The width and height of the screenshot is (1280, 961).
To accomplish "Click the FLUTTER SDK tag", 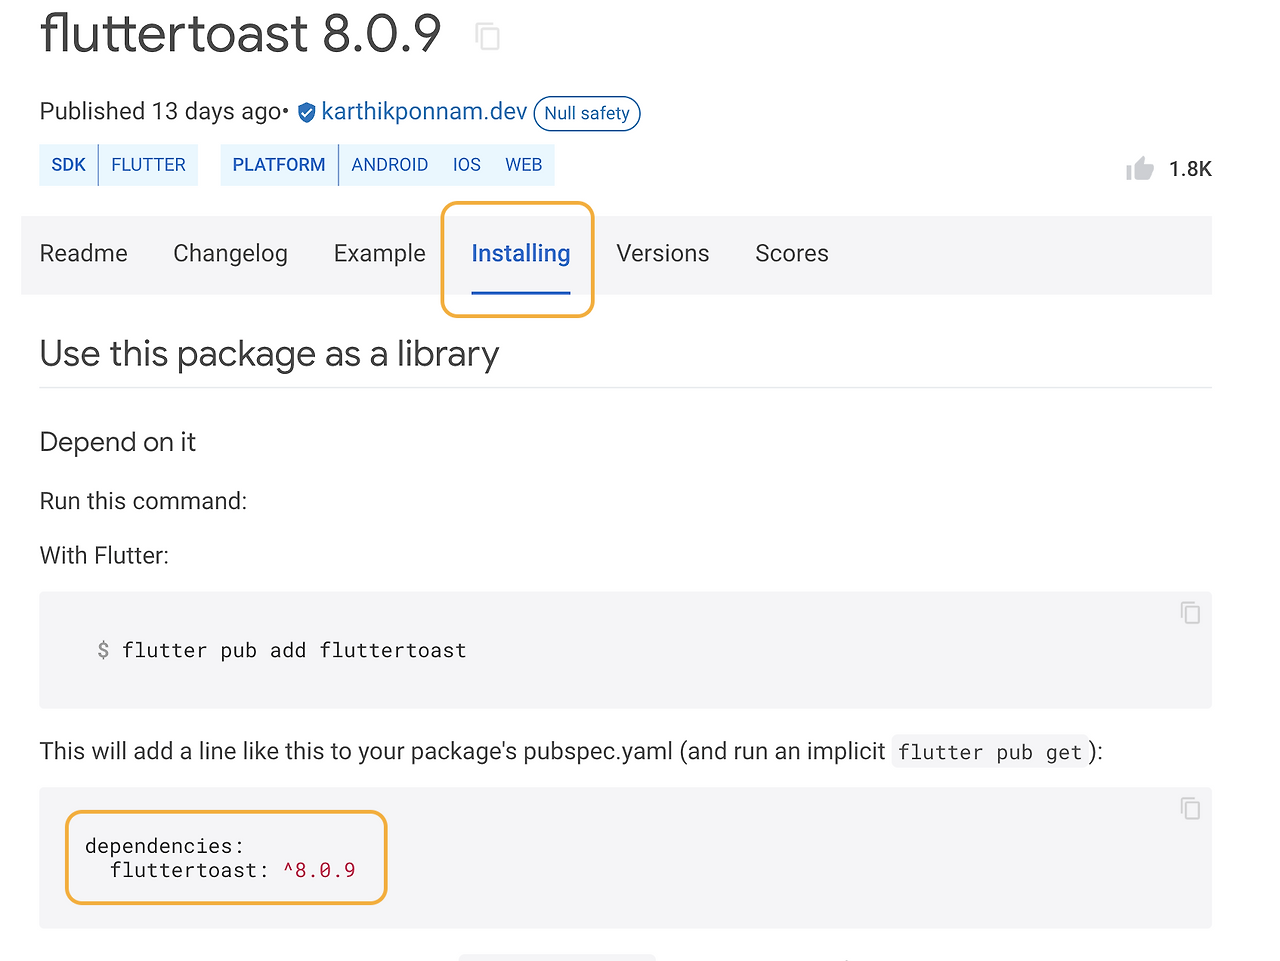I will click(148, 165).
